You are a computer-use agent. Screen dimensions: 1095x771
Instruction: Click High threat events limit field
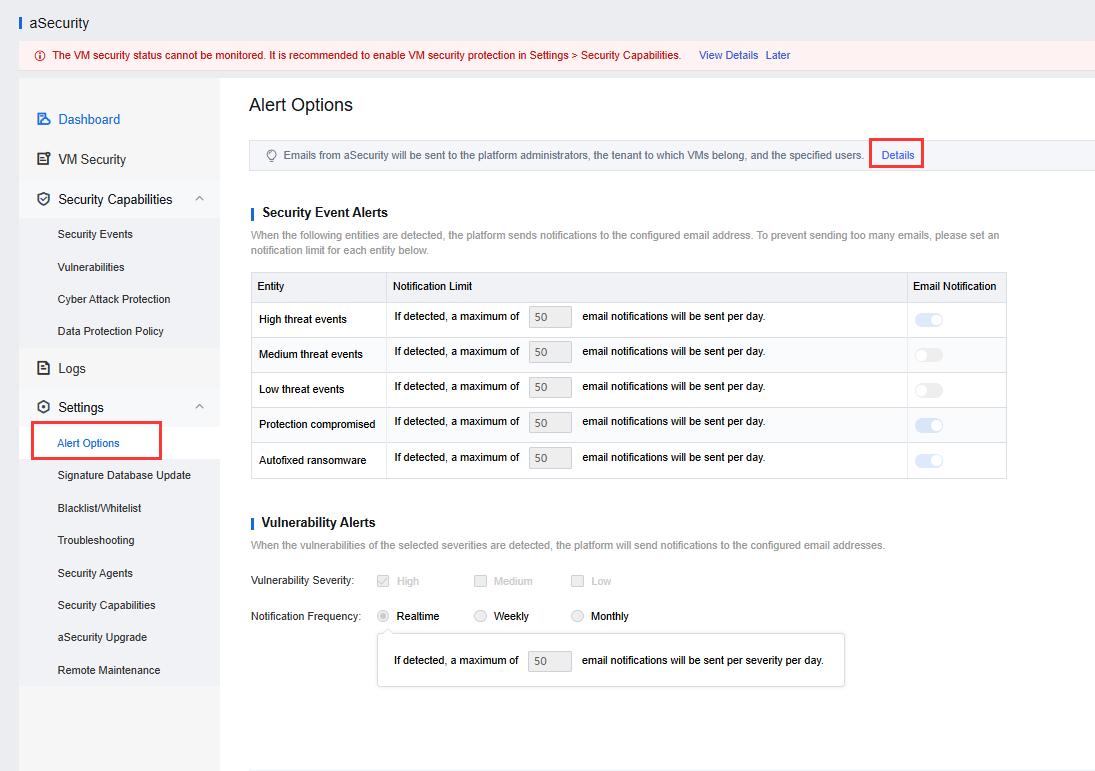point(550,317)
